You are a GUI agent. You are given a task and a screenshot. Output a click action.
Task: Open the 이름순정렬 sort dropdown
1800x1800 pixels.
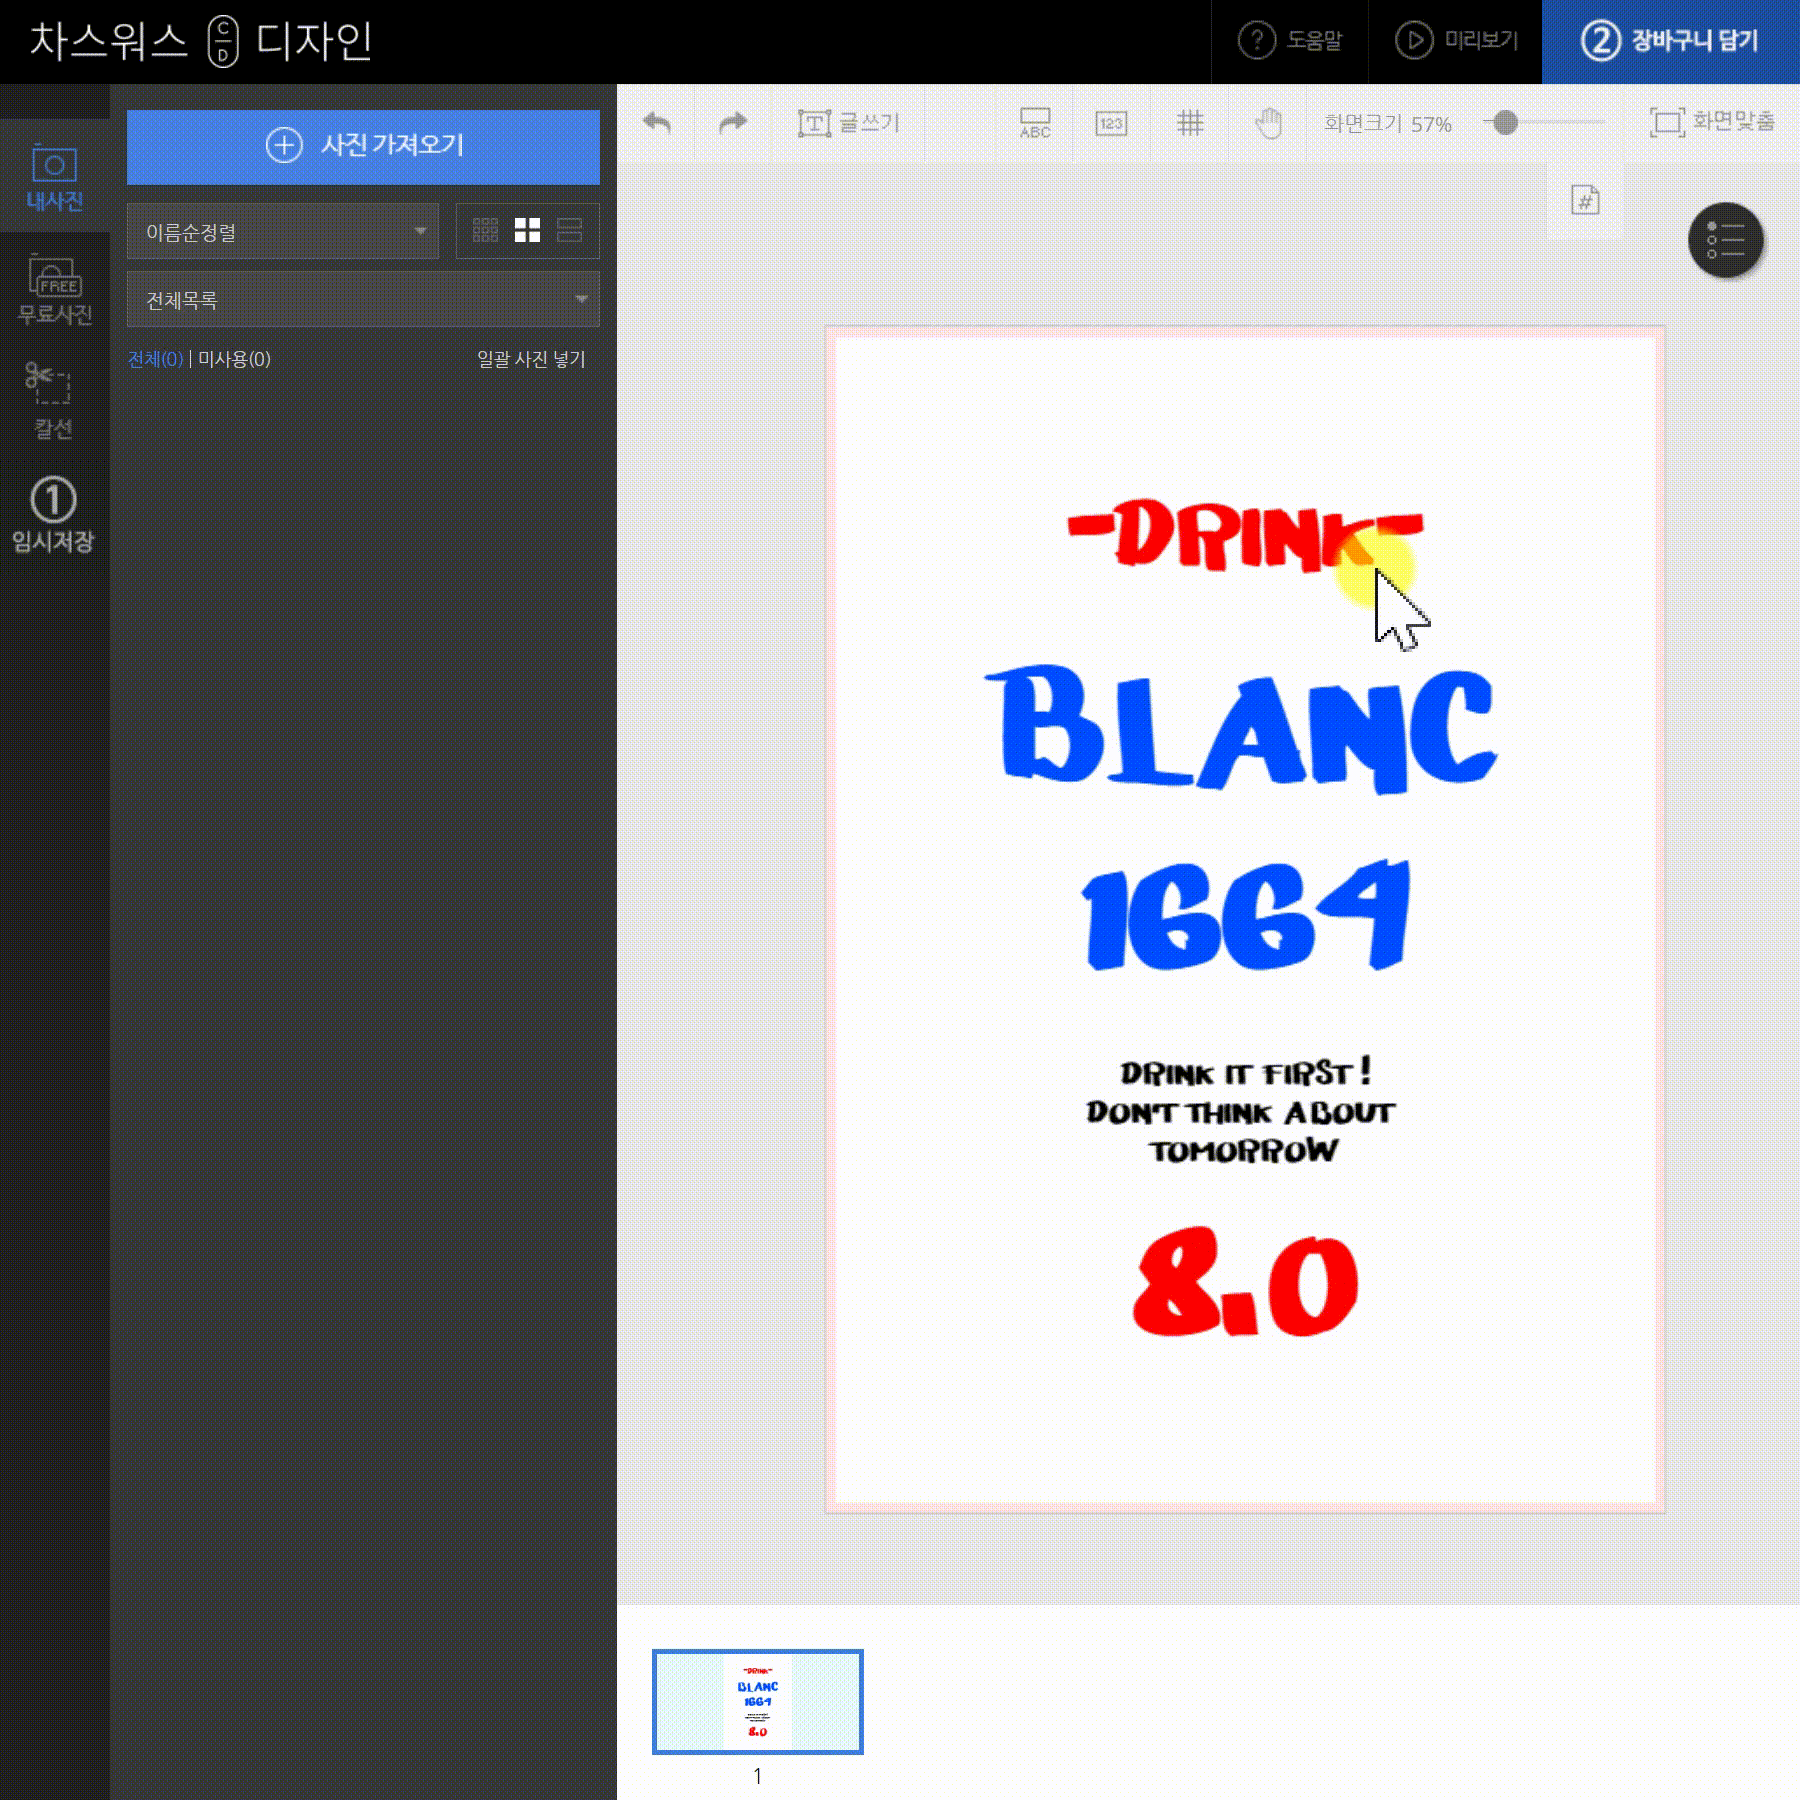(x=283, y=232)
